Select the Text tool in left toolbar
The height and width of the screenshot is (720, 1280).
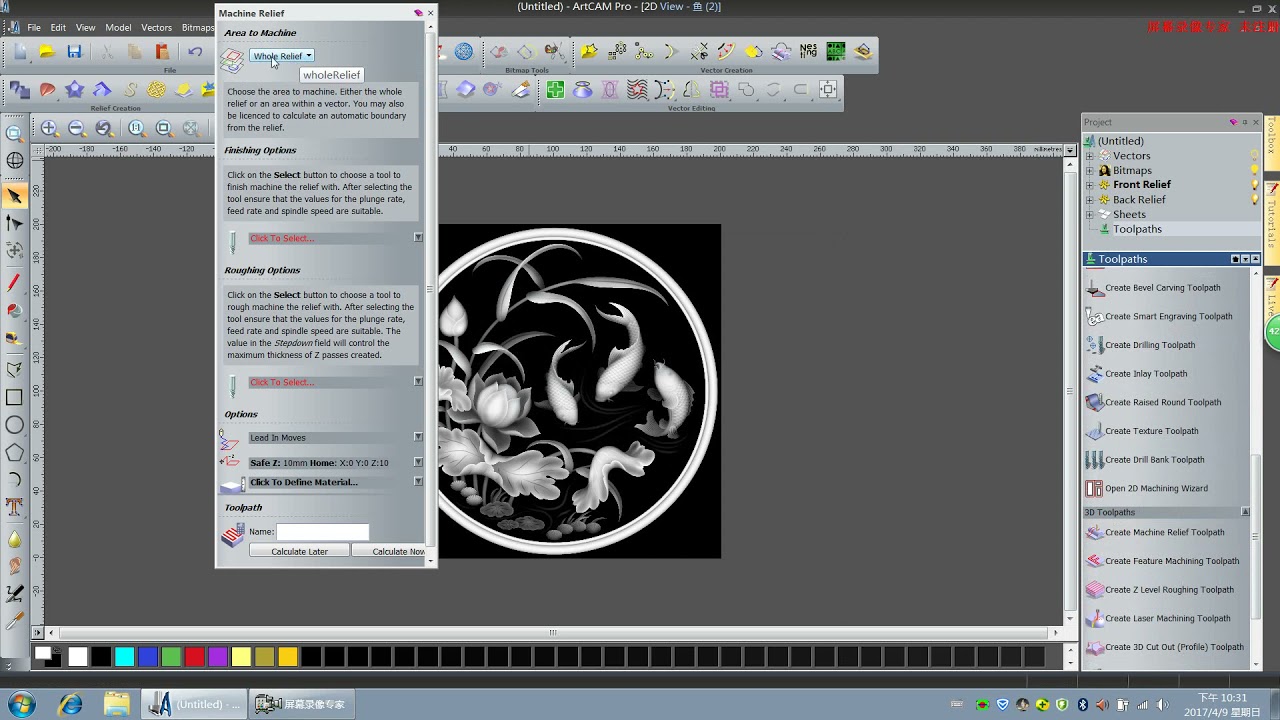14,507
